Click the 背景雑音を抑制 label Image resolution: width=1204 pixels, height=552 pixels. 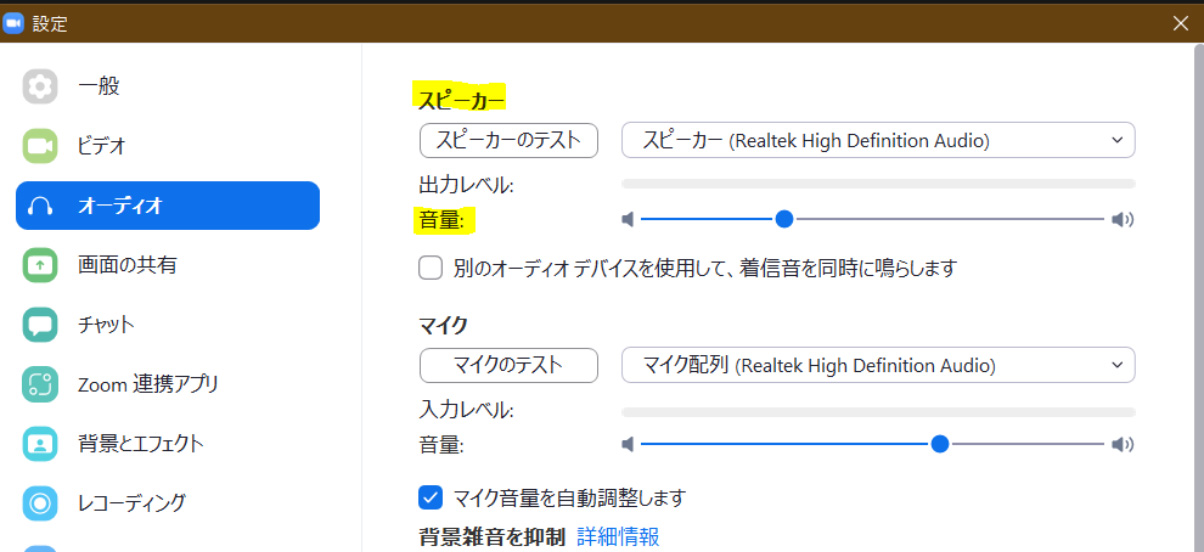coord(492,537)
